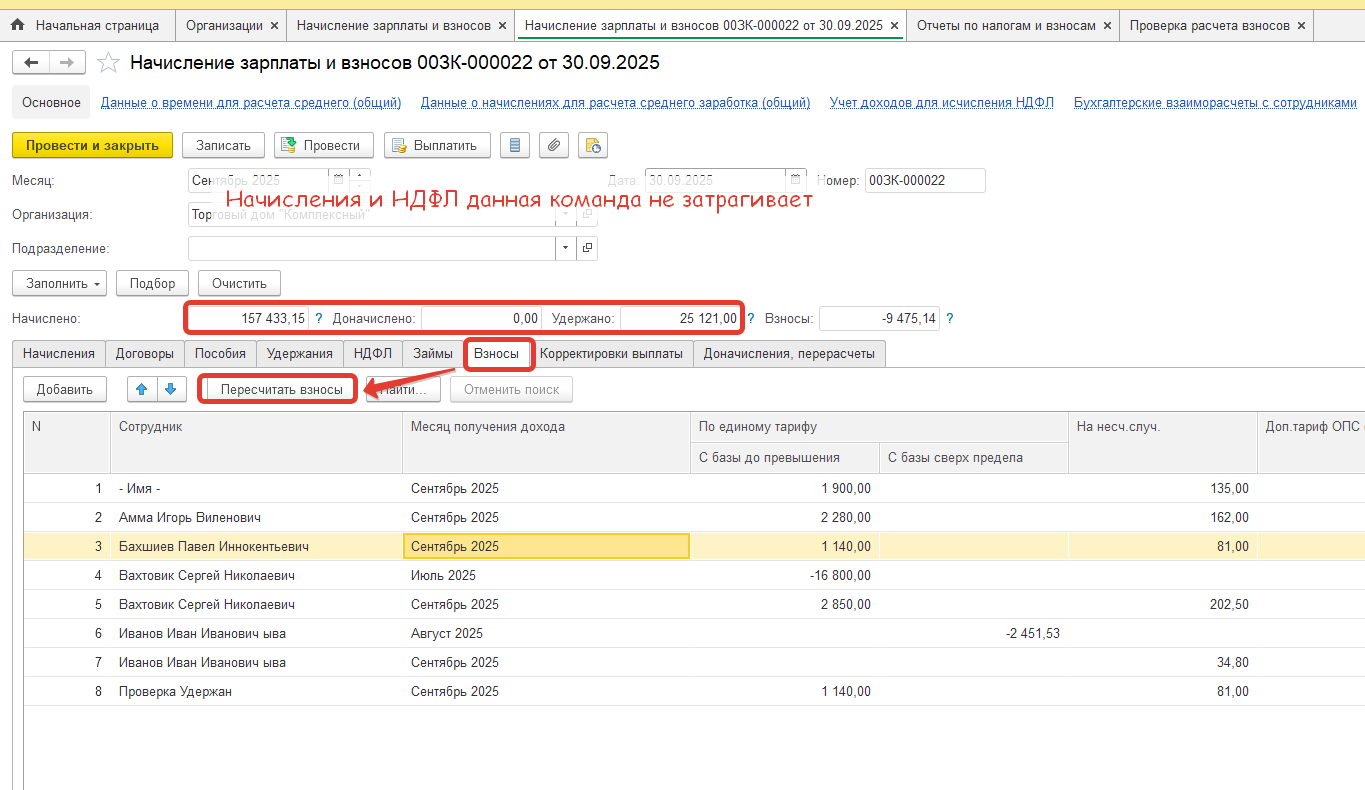The image size is (1365, 790).
Task: Select the Вахтовик Сергей Николаевич July 2025 row
Action: coord(206,575)
